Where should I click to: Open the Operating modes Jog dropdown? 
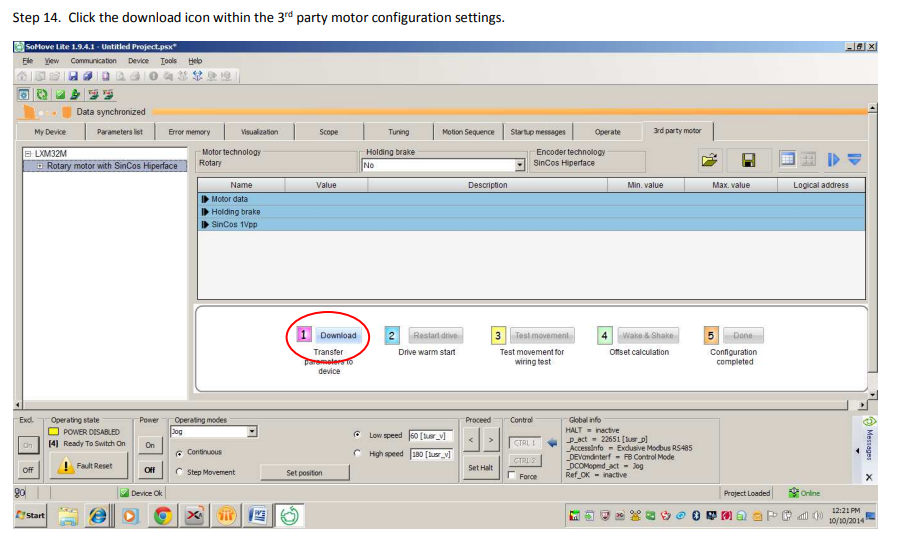coord(252,432)
